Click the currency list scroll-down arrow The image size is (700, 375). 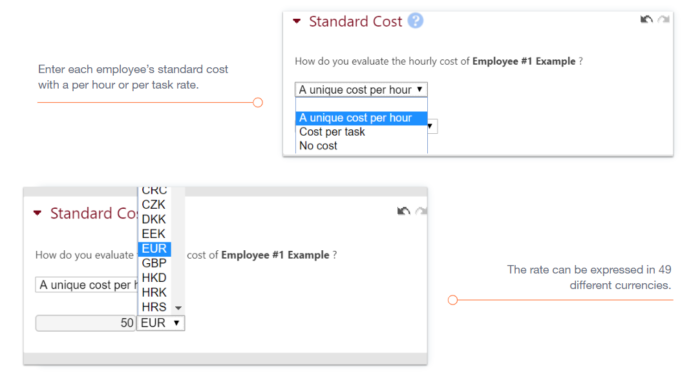click(x=178, y=308)
